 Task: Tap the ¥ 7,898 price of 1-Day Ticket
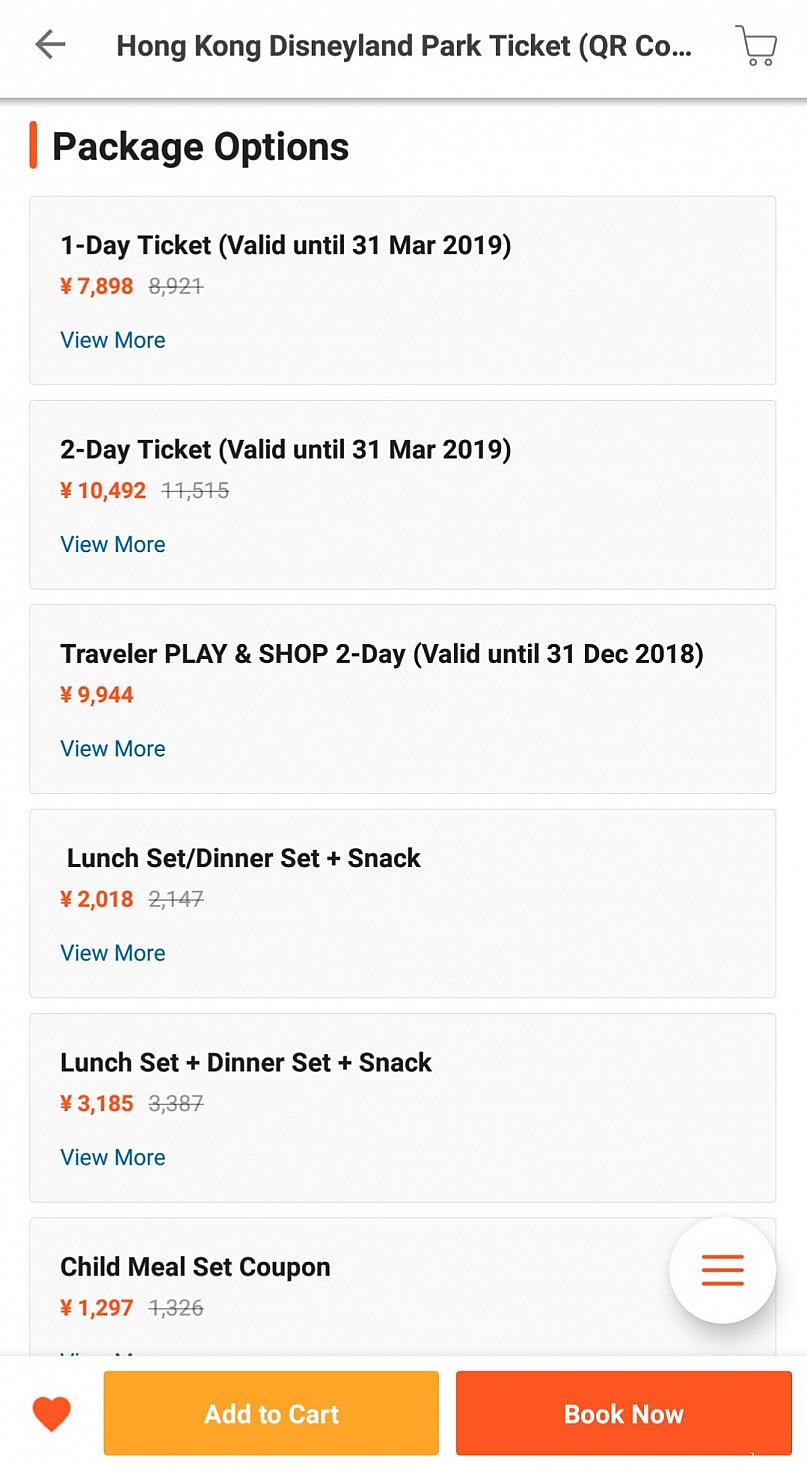pyautogui.click(x=97, y=286)
